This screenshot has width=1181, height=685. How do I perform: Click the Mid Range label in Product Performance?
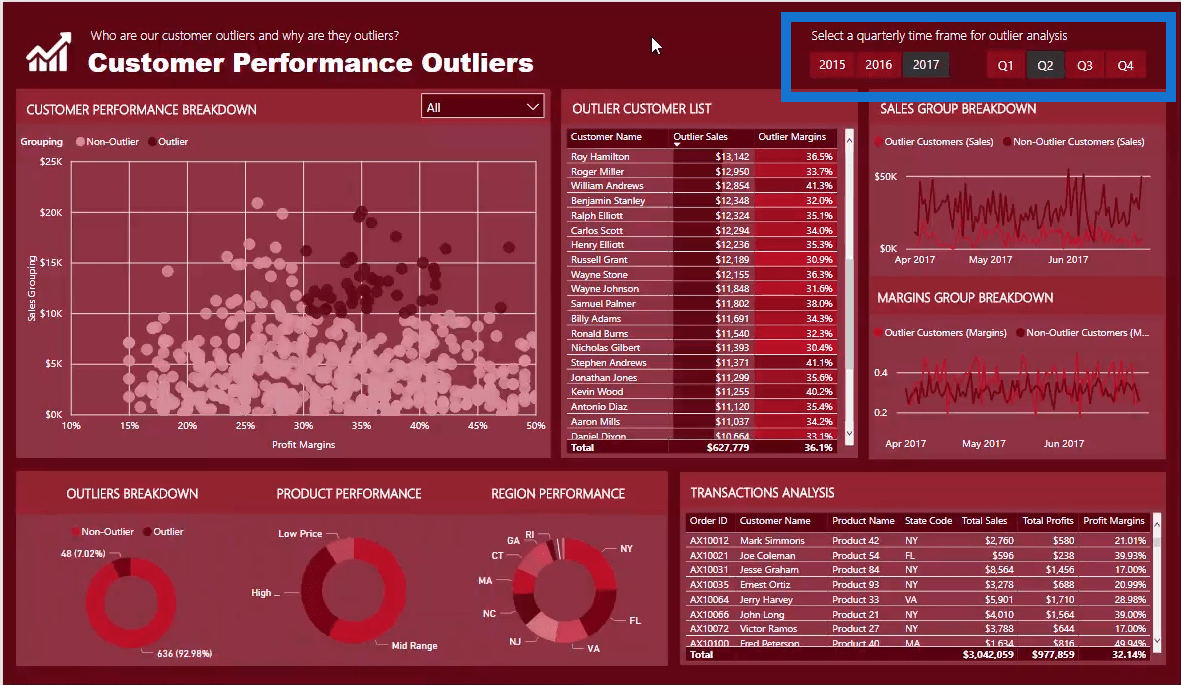[414, 646]
